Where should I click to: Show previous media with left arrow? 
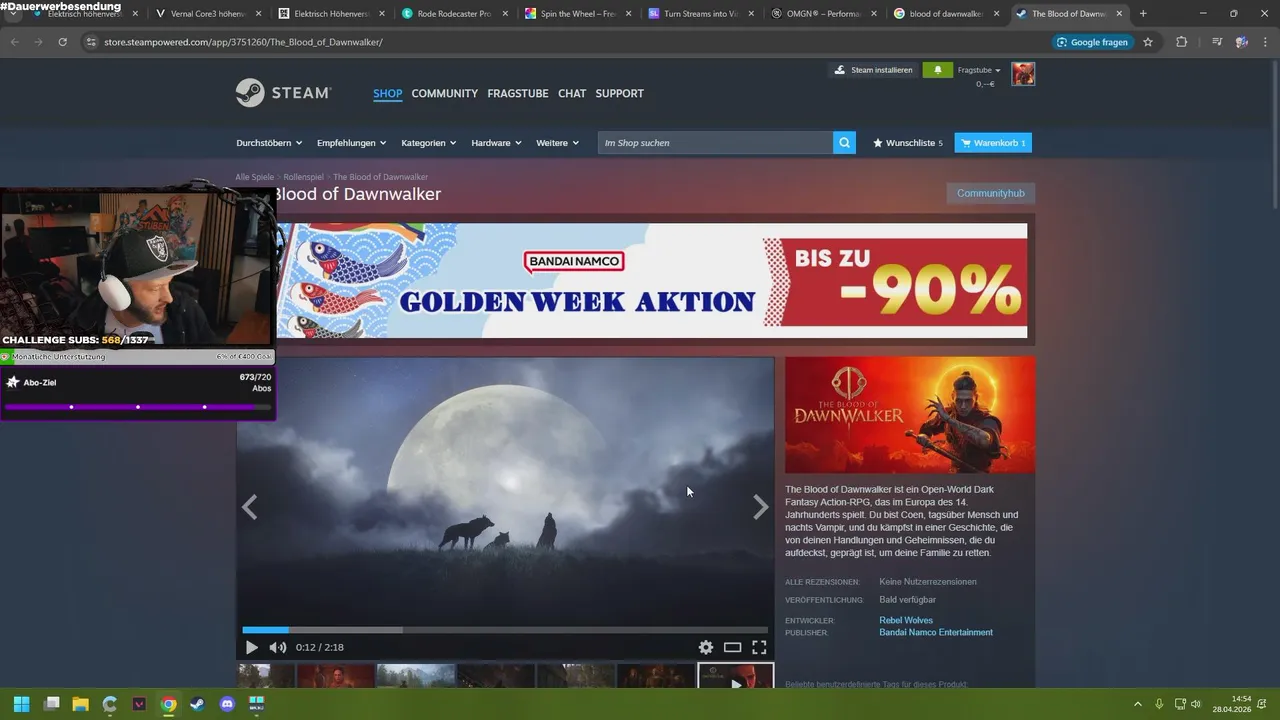250,507
